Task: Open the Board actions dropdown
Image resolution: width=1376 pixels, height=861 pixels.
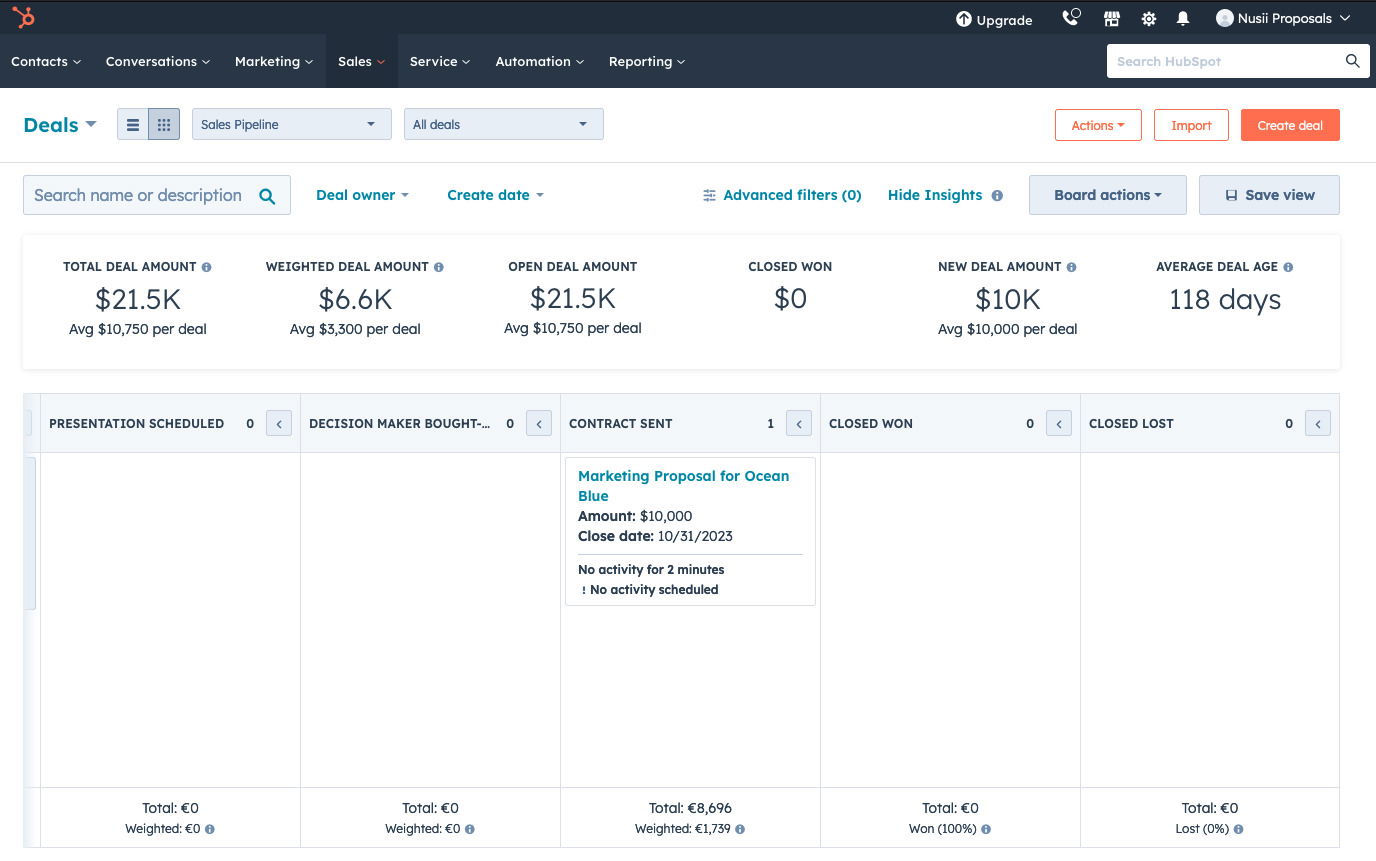Action: pos(1107,195)
